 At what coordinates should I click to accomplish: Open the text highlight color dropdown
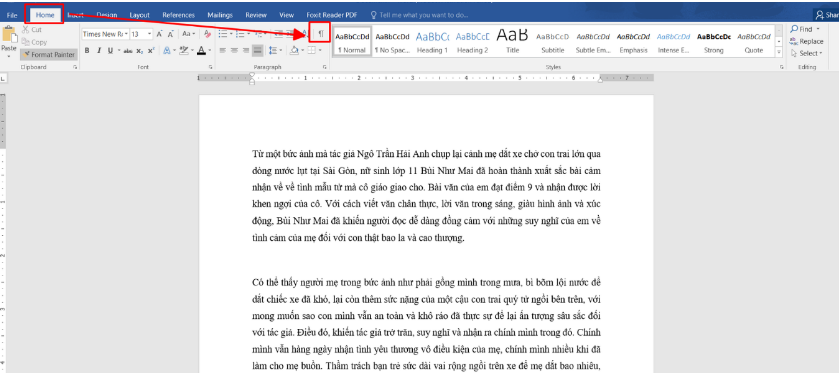click(x=191, y=50)
